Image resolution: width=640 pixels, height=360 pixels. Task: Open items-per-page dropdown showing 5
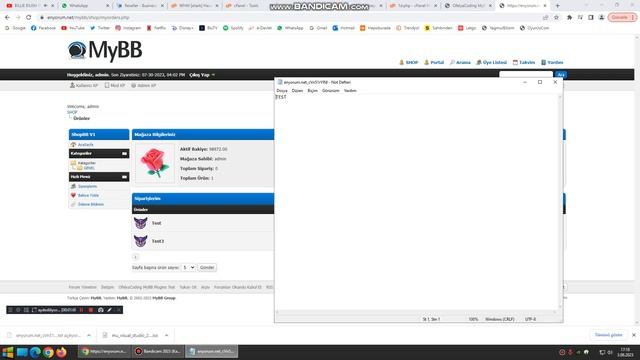pos(188,267)
